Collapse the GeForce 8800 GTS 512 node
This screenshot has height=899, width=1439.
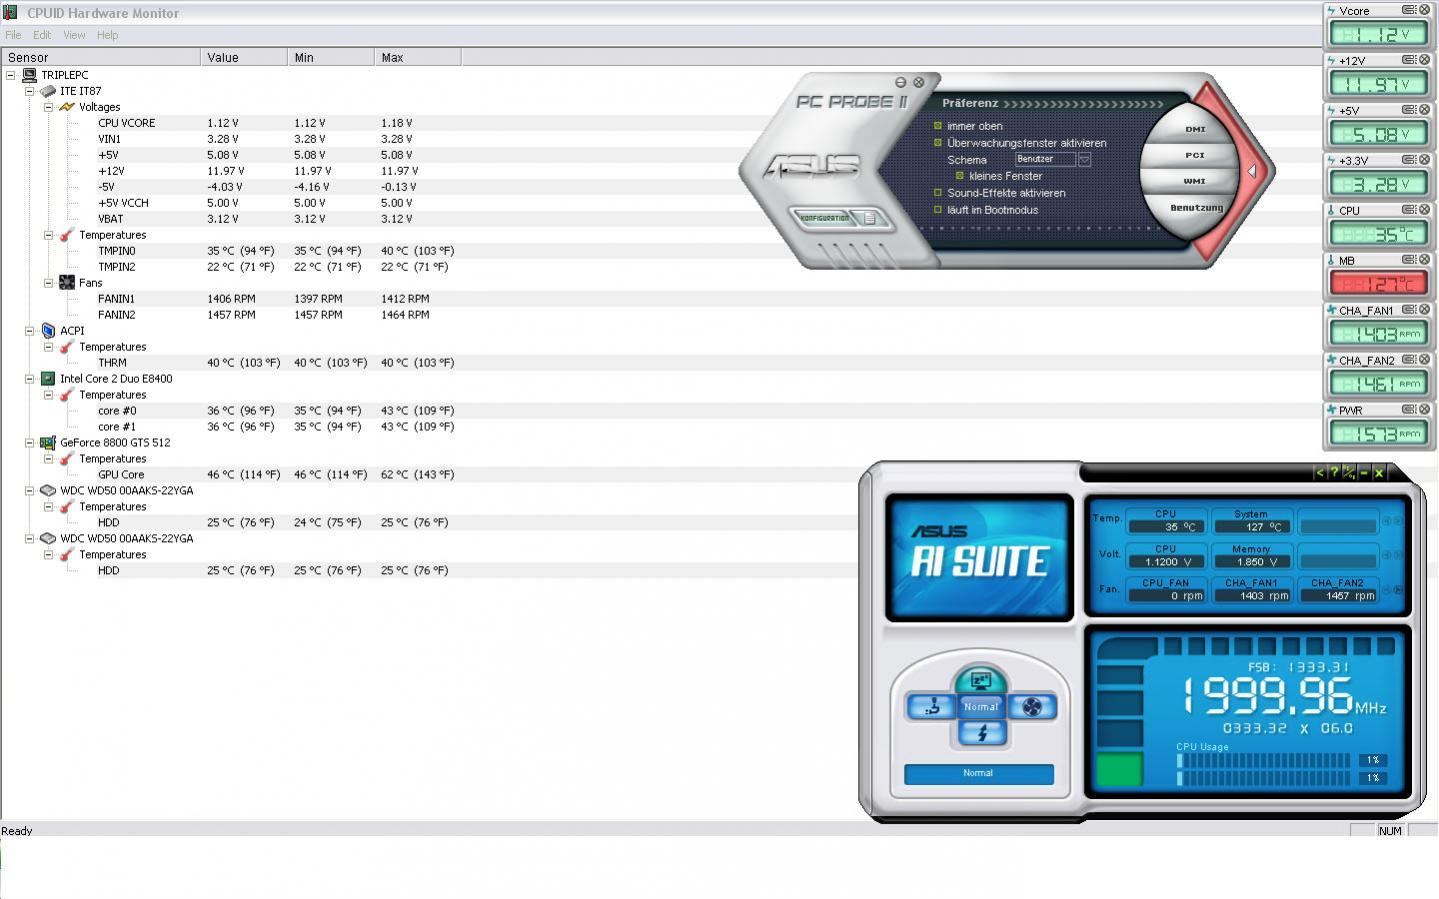tap(30, 443)
